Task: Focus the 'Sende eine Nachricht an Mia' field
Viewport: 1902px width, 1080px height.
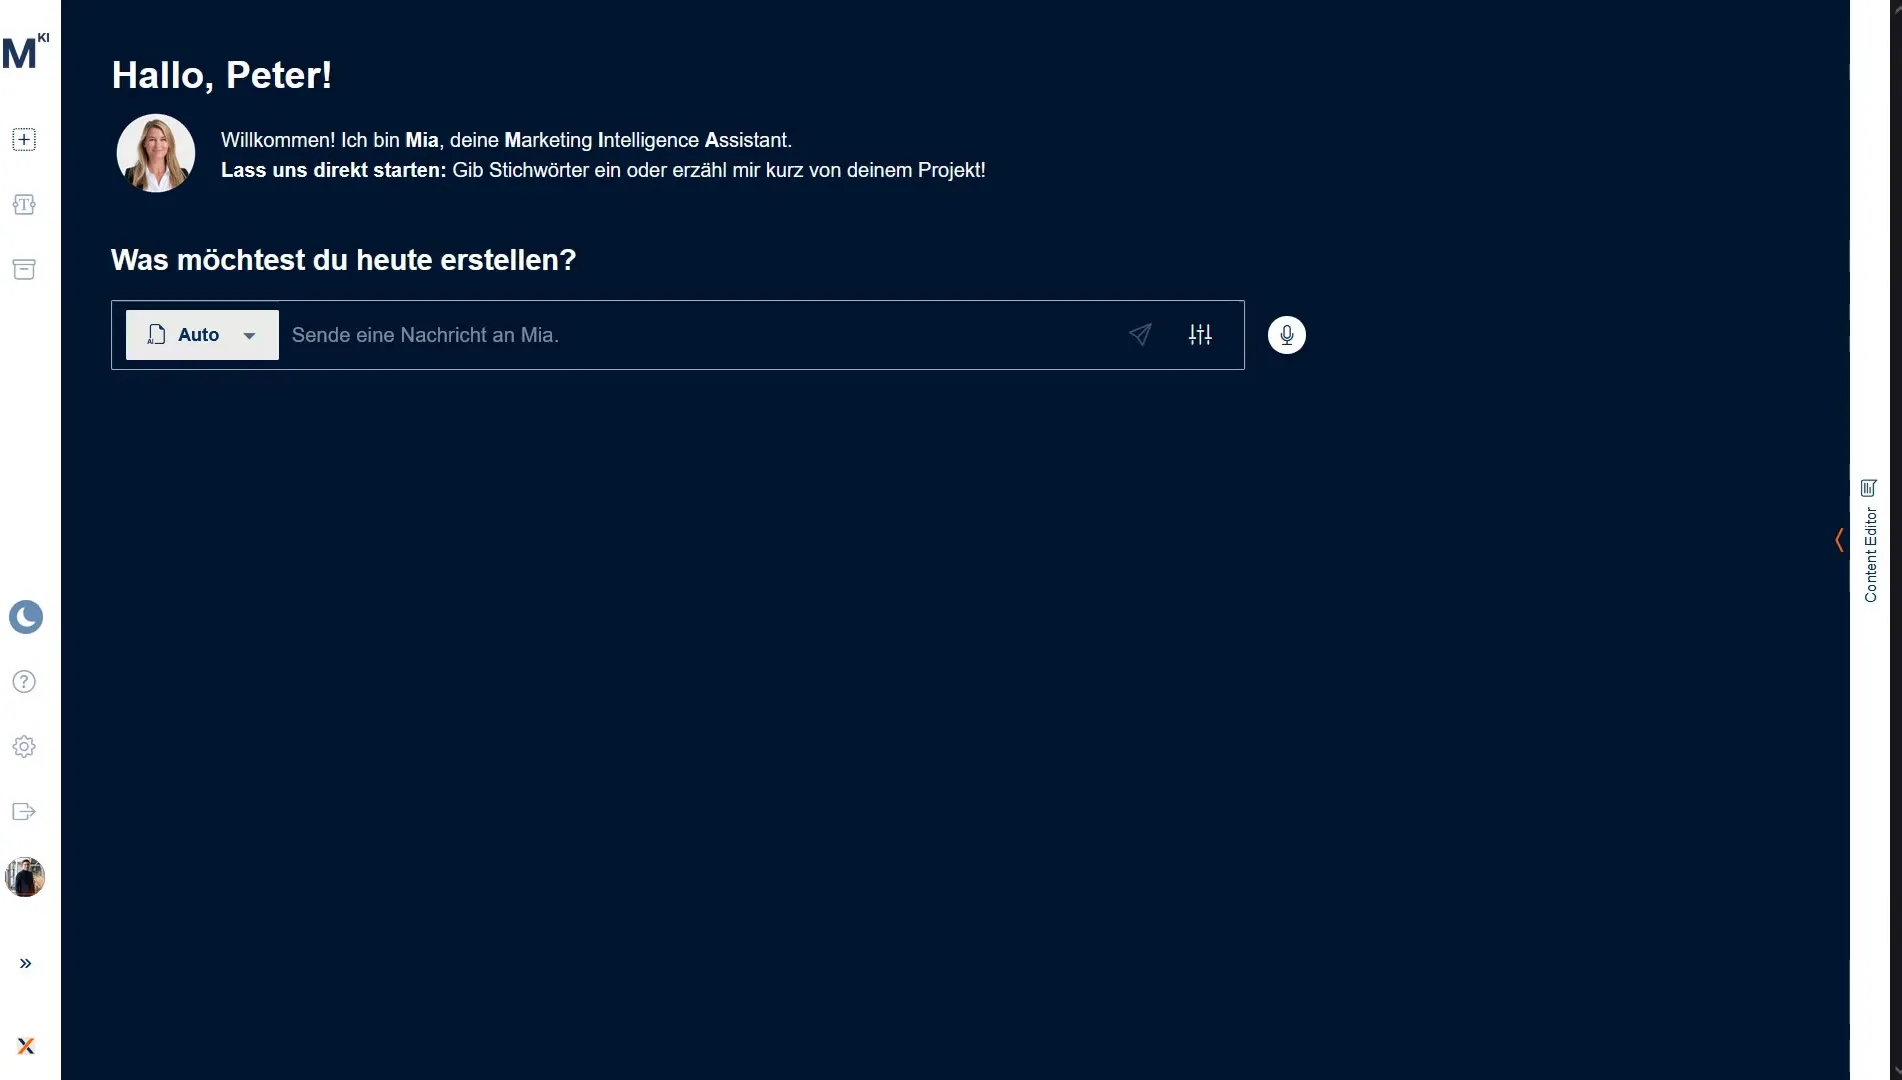Action: pos(700,335)
